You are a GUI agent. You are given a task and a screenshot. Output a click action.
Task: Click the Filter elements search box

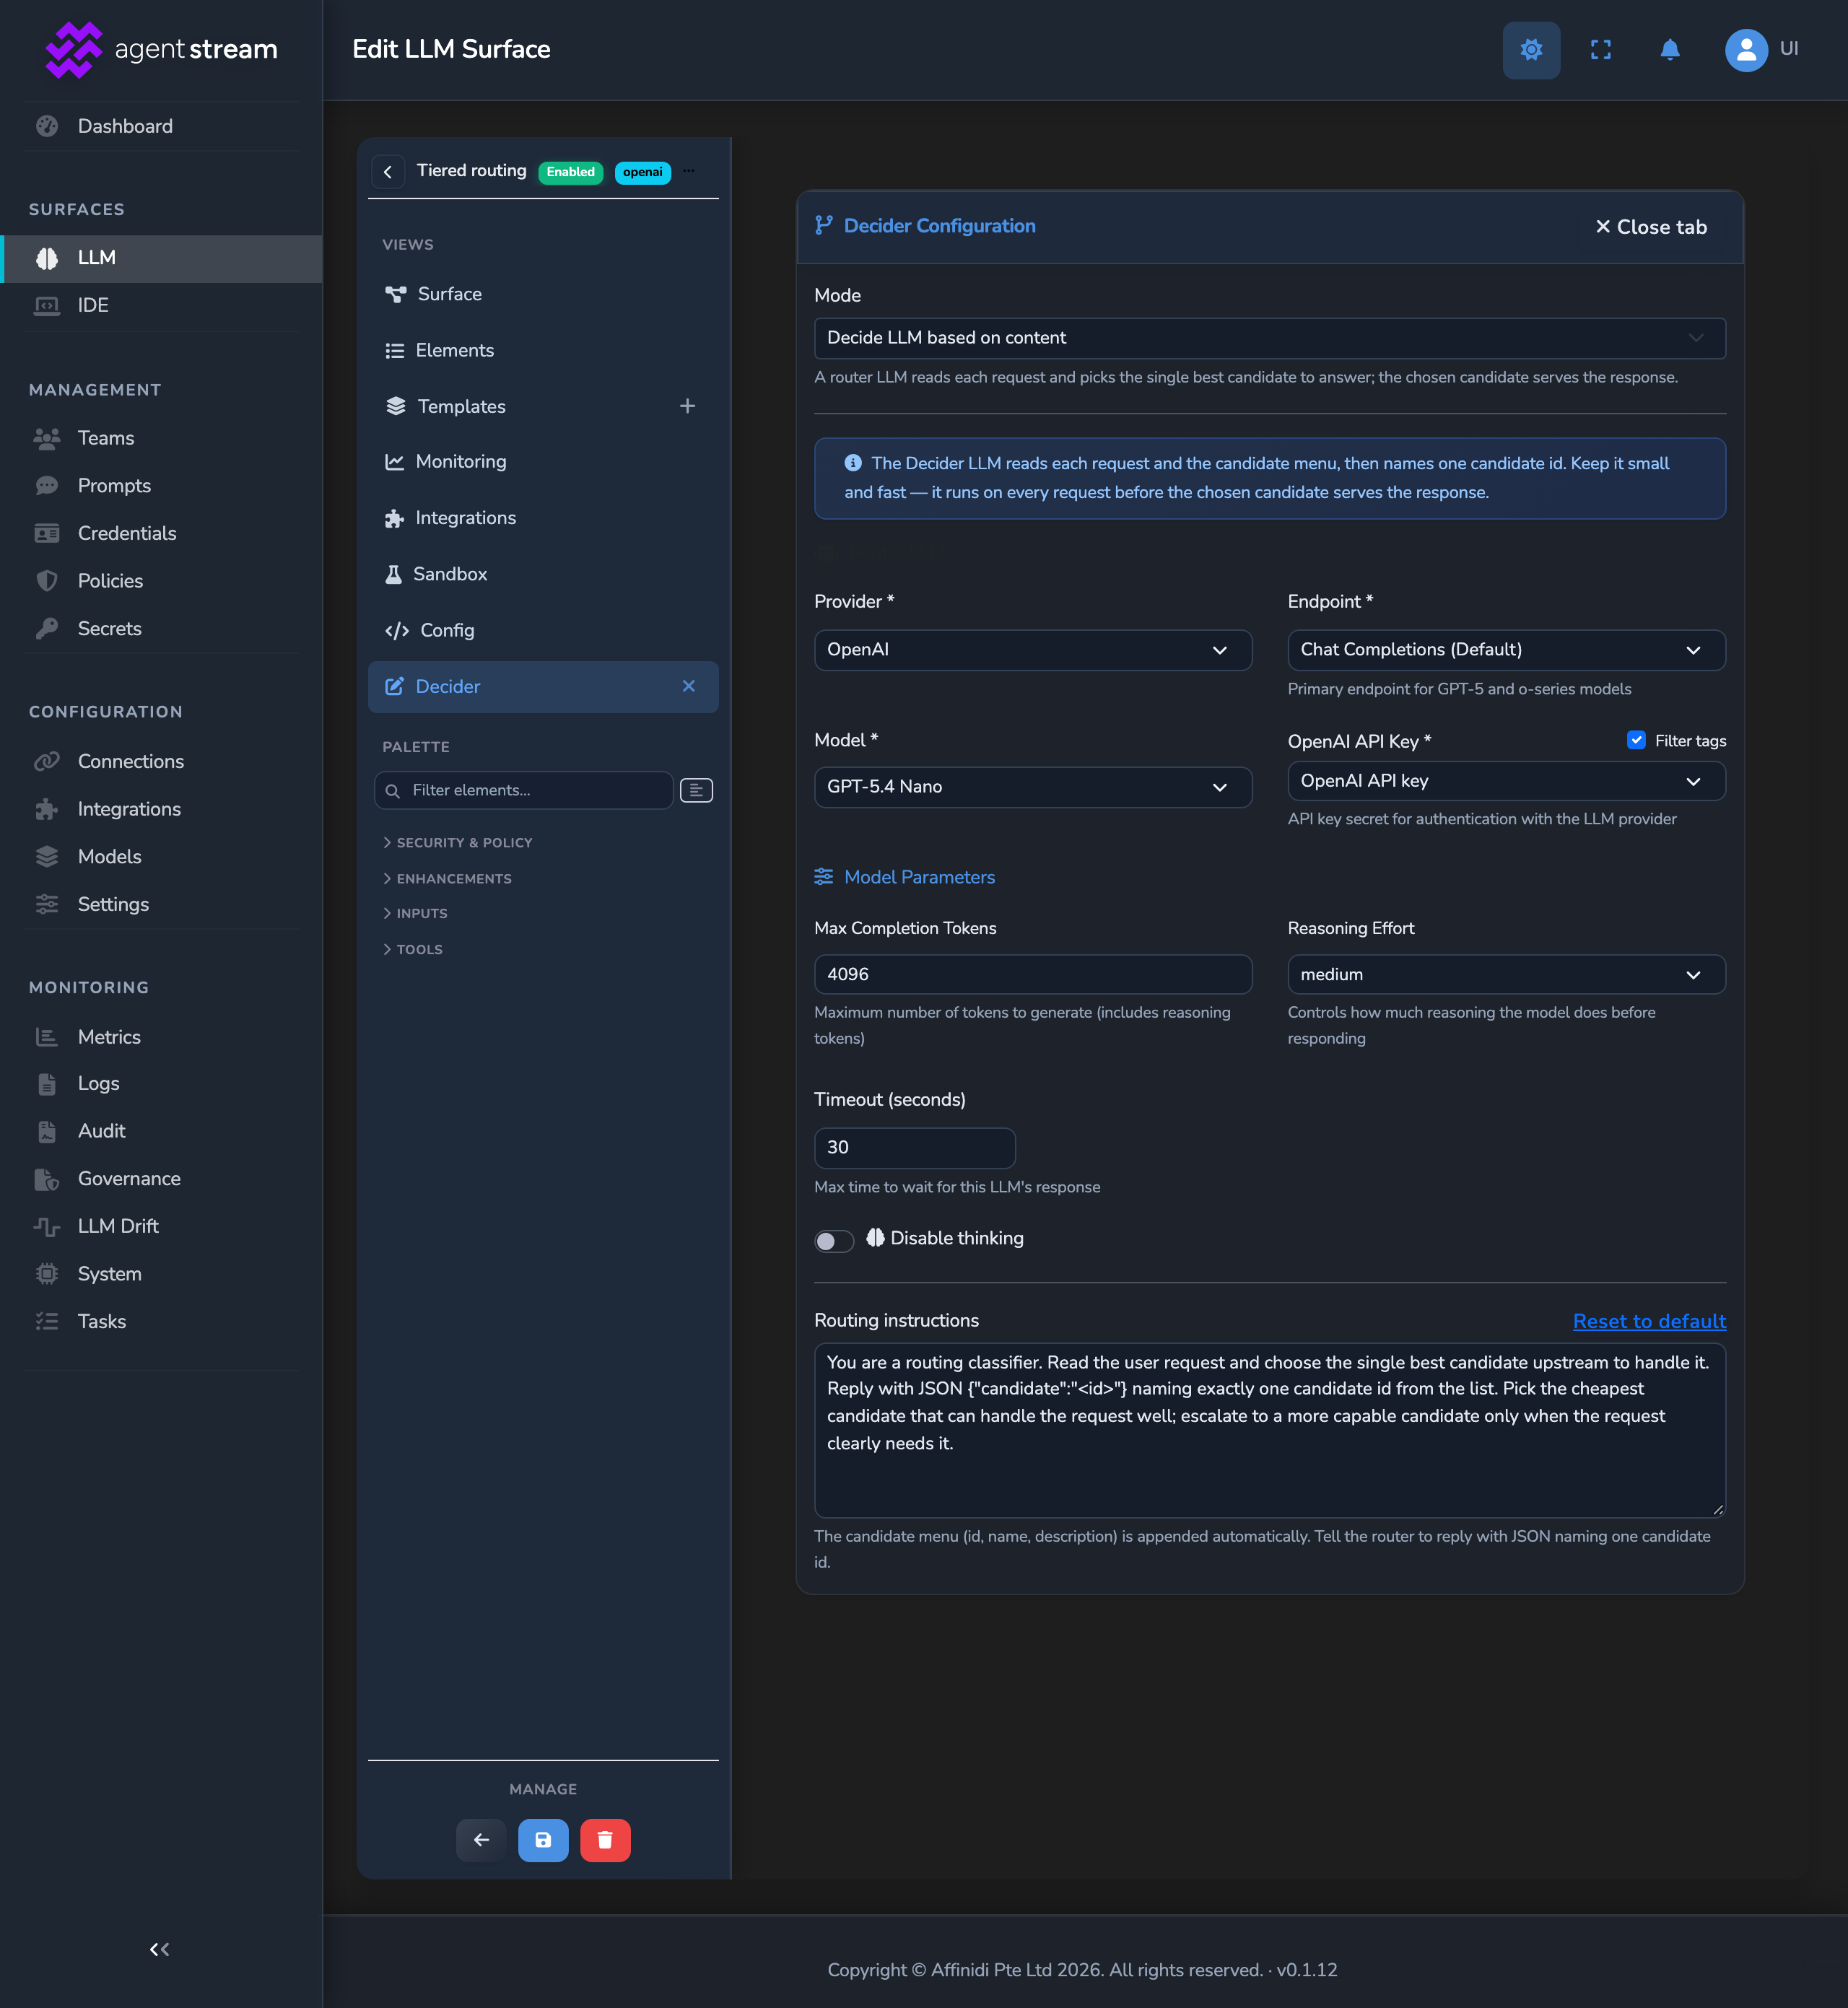[523, 790]
